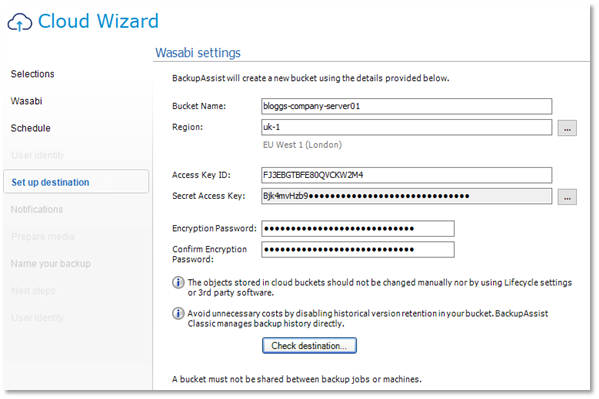599x399 pixels.
Task: Open the region browse button
Action: coord(567,128)
